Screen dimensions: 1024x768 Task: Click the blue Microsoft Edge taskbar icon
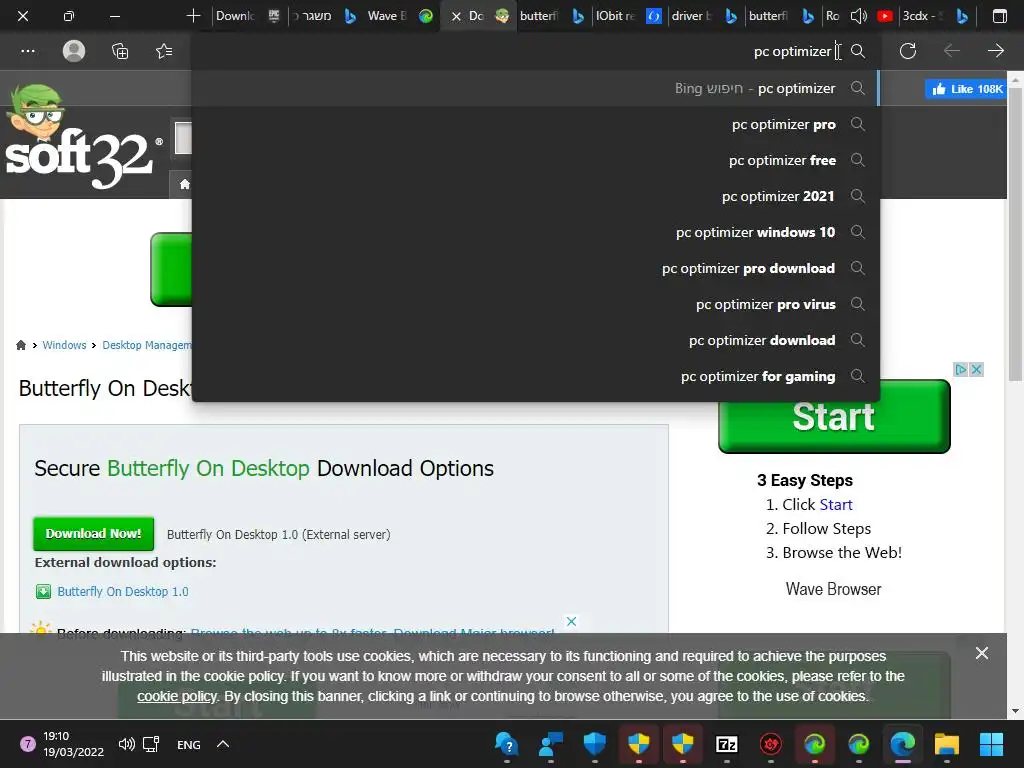[903, 744]
